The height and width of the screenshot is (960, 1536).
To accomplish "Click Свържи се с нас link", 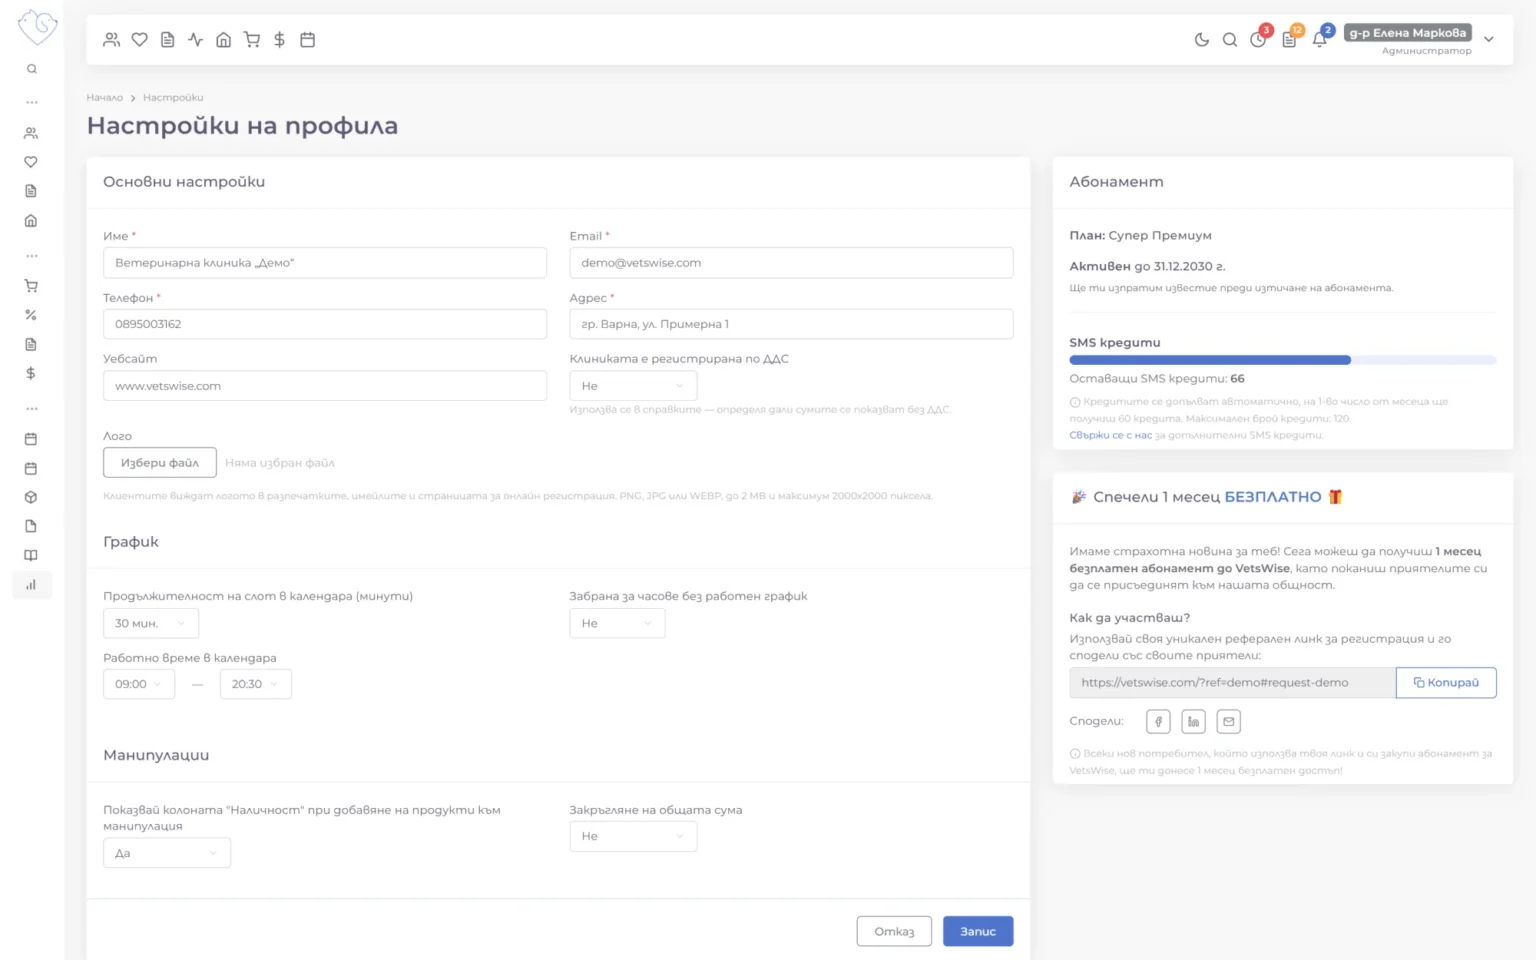I will click(1110, 435).
